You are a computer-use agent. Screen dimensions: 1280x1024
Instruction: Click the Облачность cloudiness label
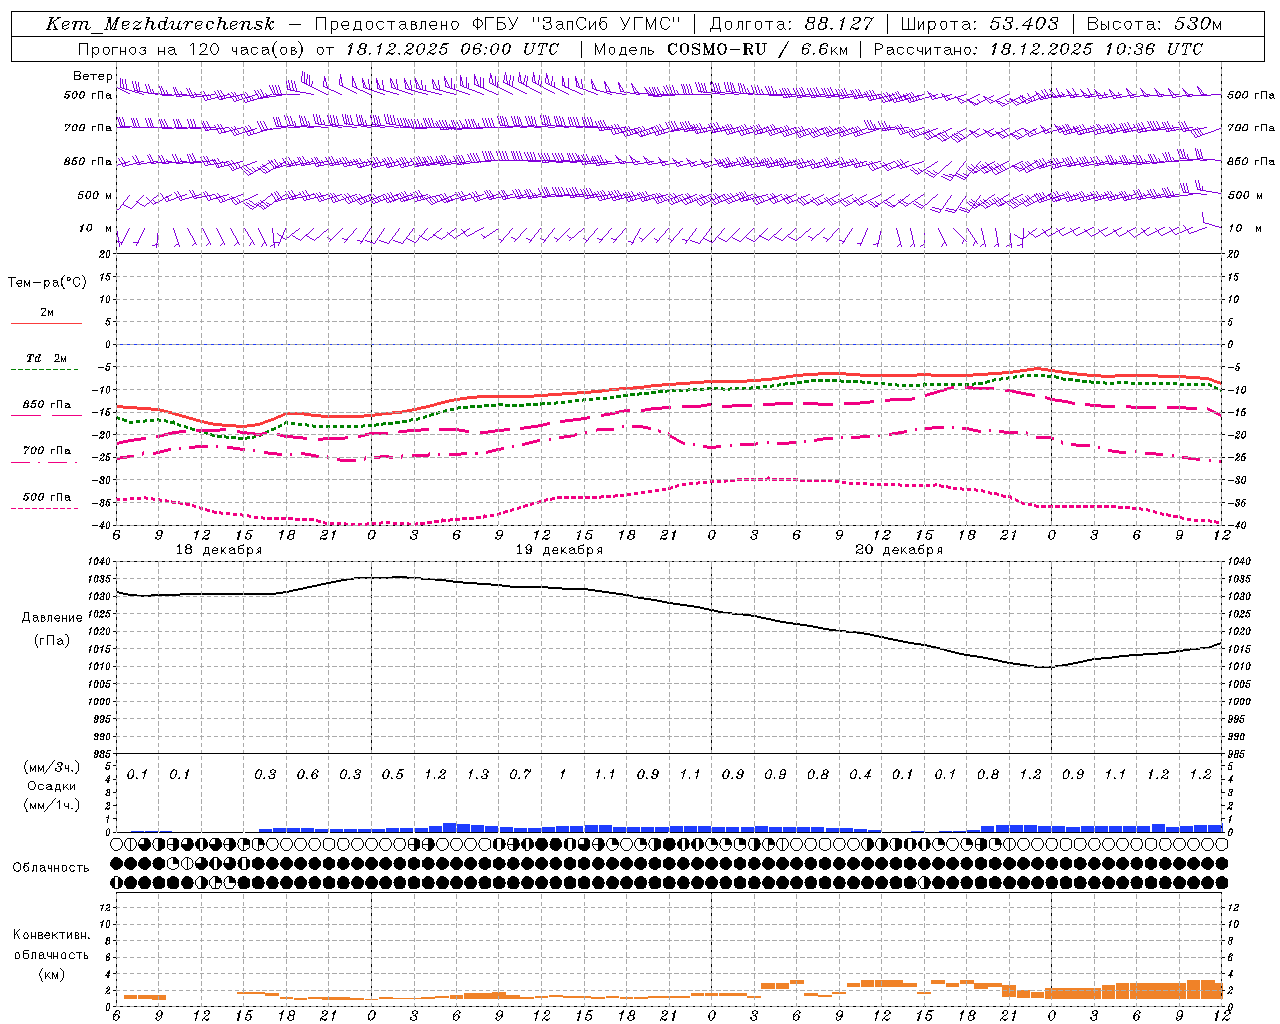[51, 868]
